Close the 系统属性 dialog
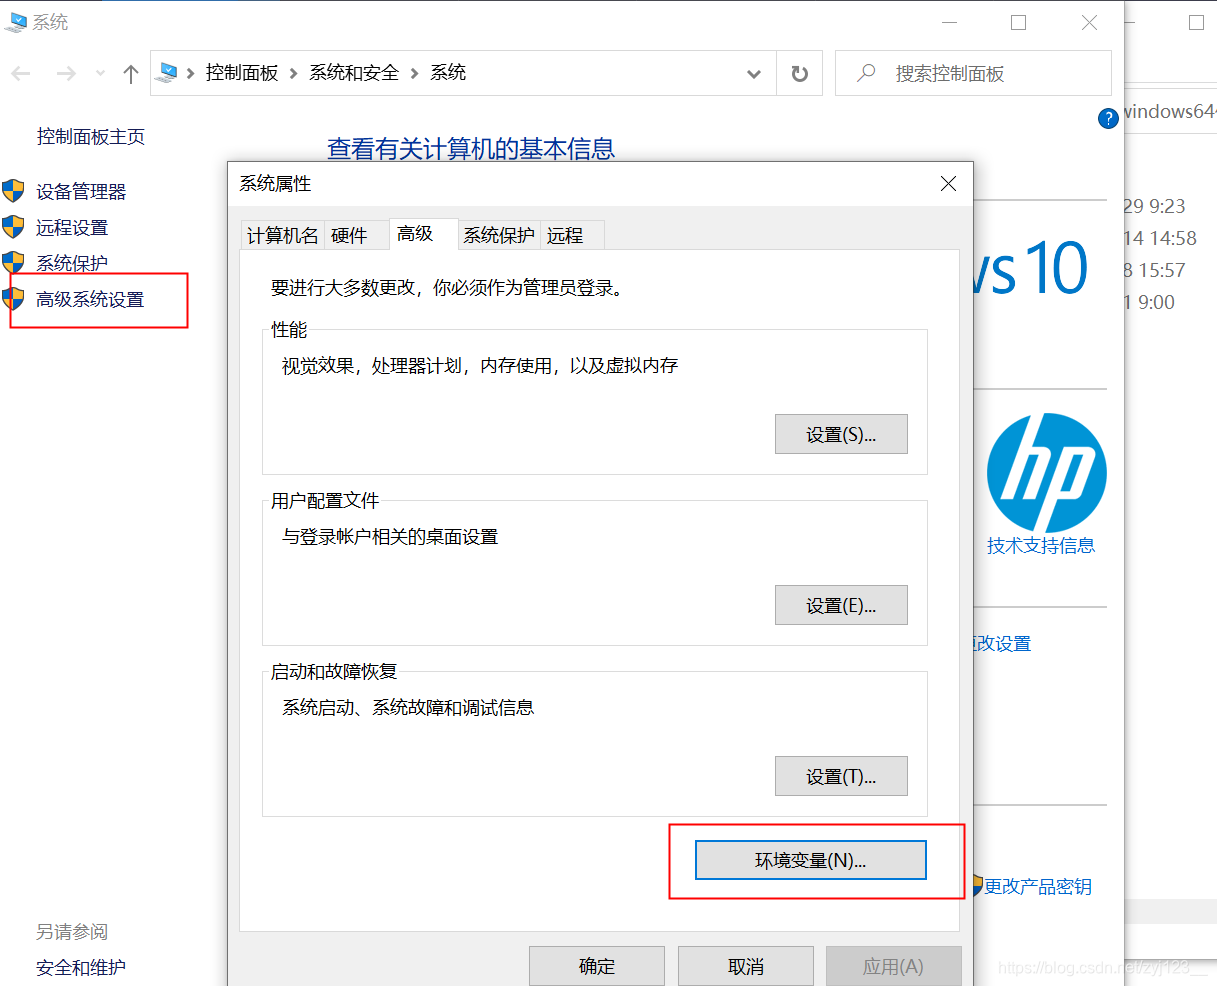 click(x=948, y=183)
